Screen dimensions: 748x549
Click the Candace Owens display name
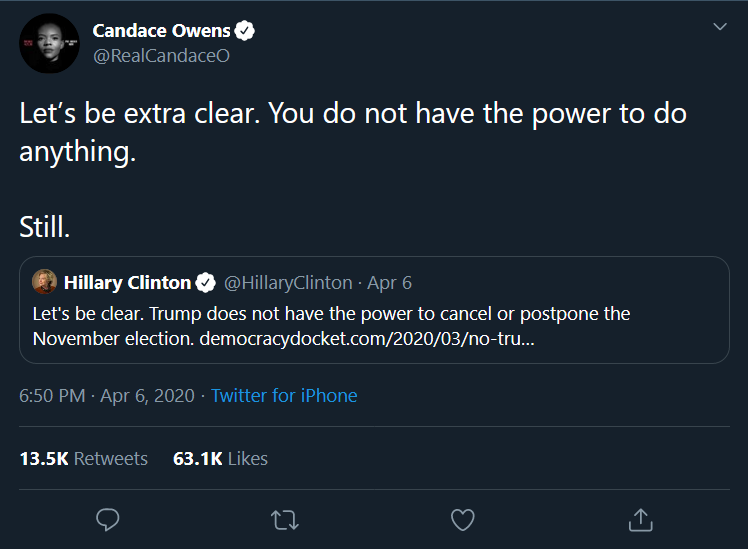point(161,31)
